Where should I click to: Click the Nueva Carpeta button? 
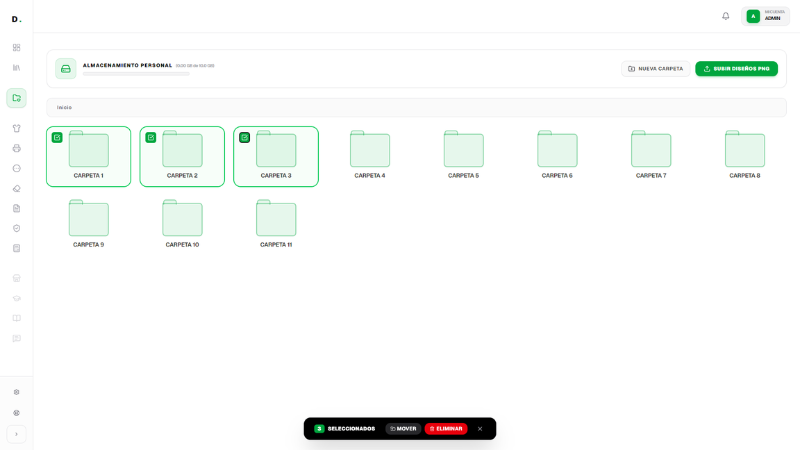[656, 68]
